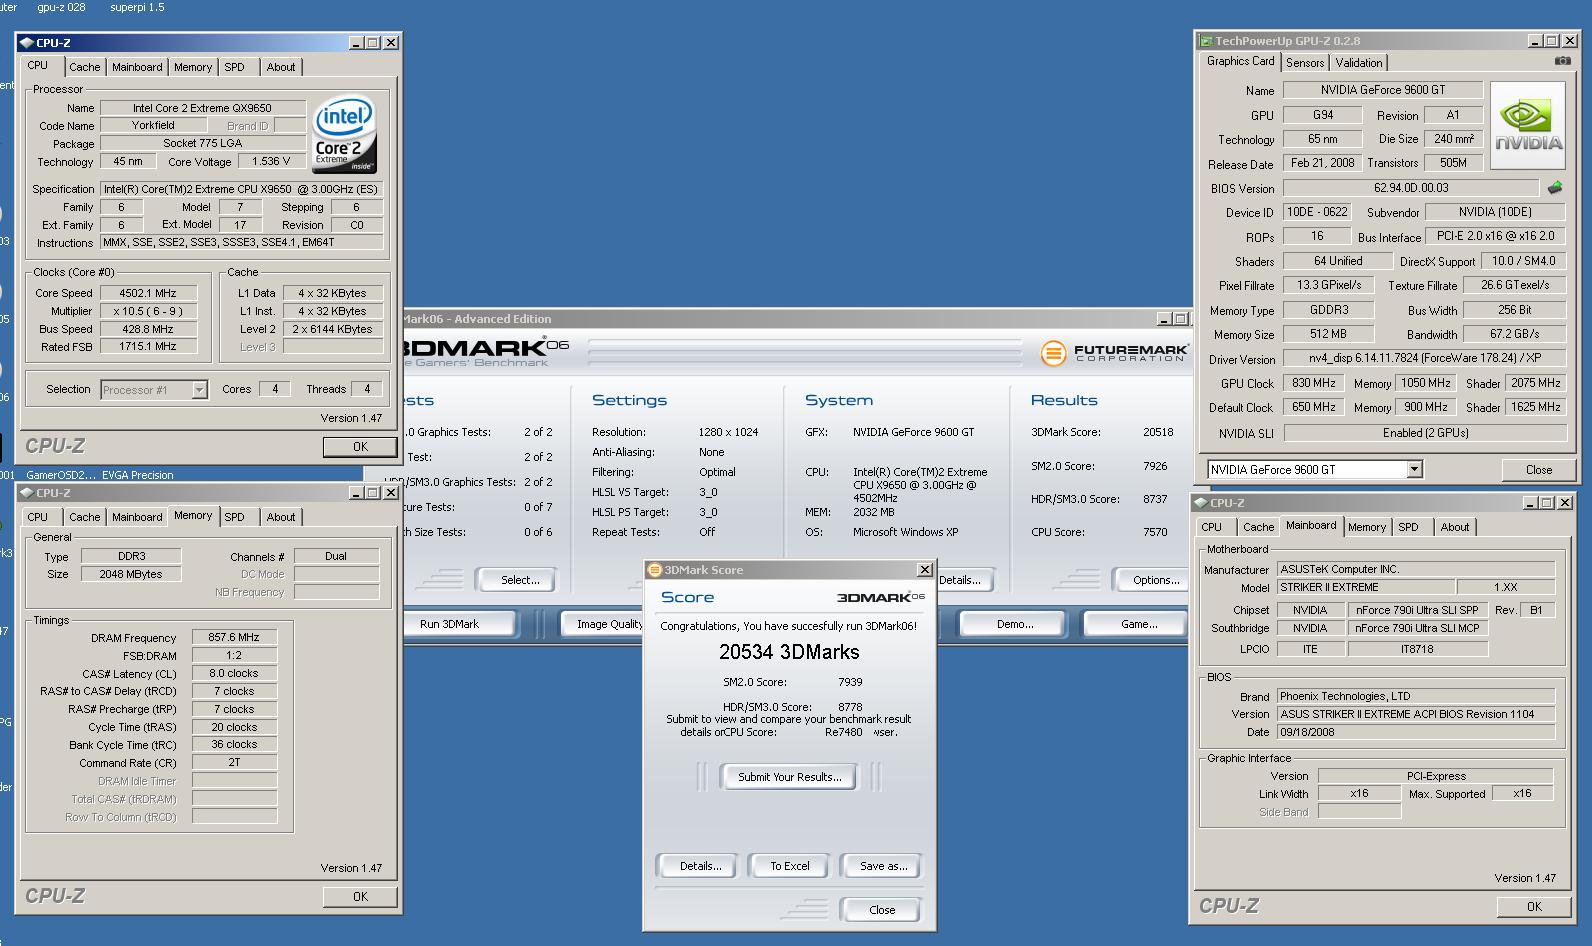Image resolution: width=1592 pixels, height=946 pixels.
Task: Click Resolution setting 1280 x 1024
Action: pyautogui.click(x=728, y=432)
